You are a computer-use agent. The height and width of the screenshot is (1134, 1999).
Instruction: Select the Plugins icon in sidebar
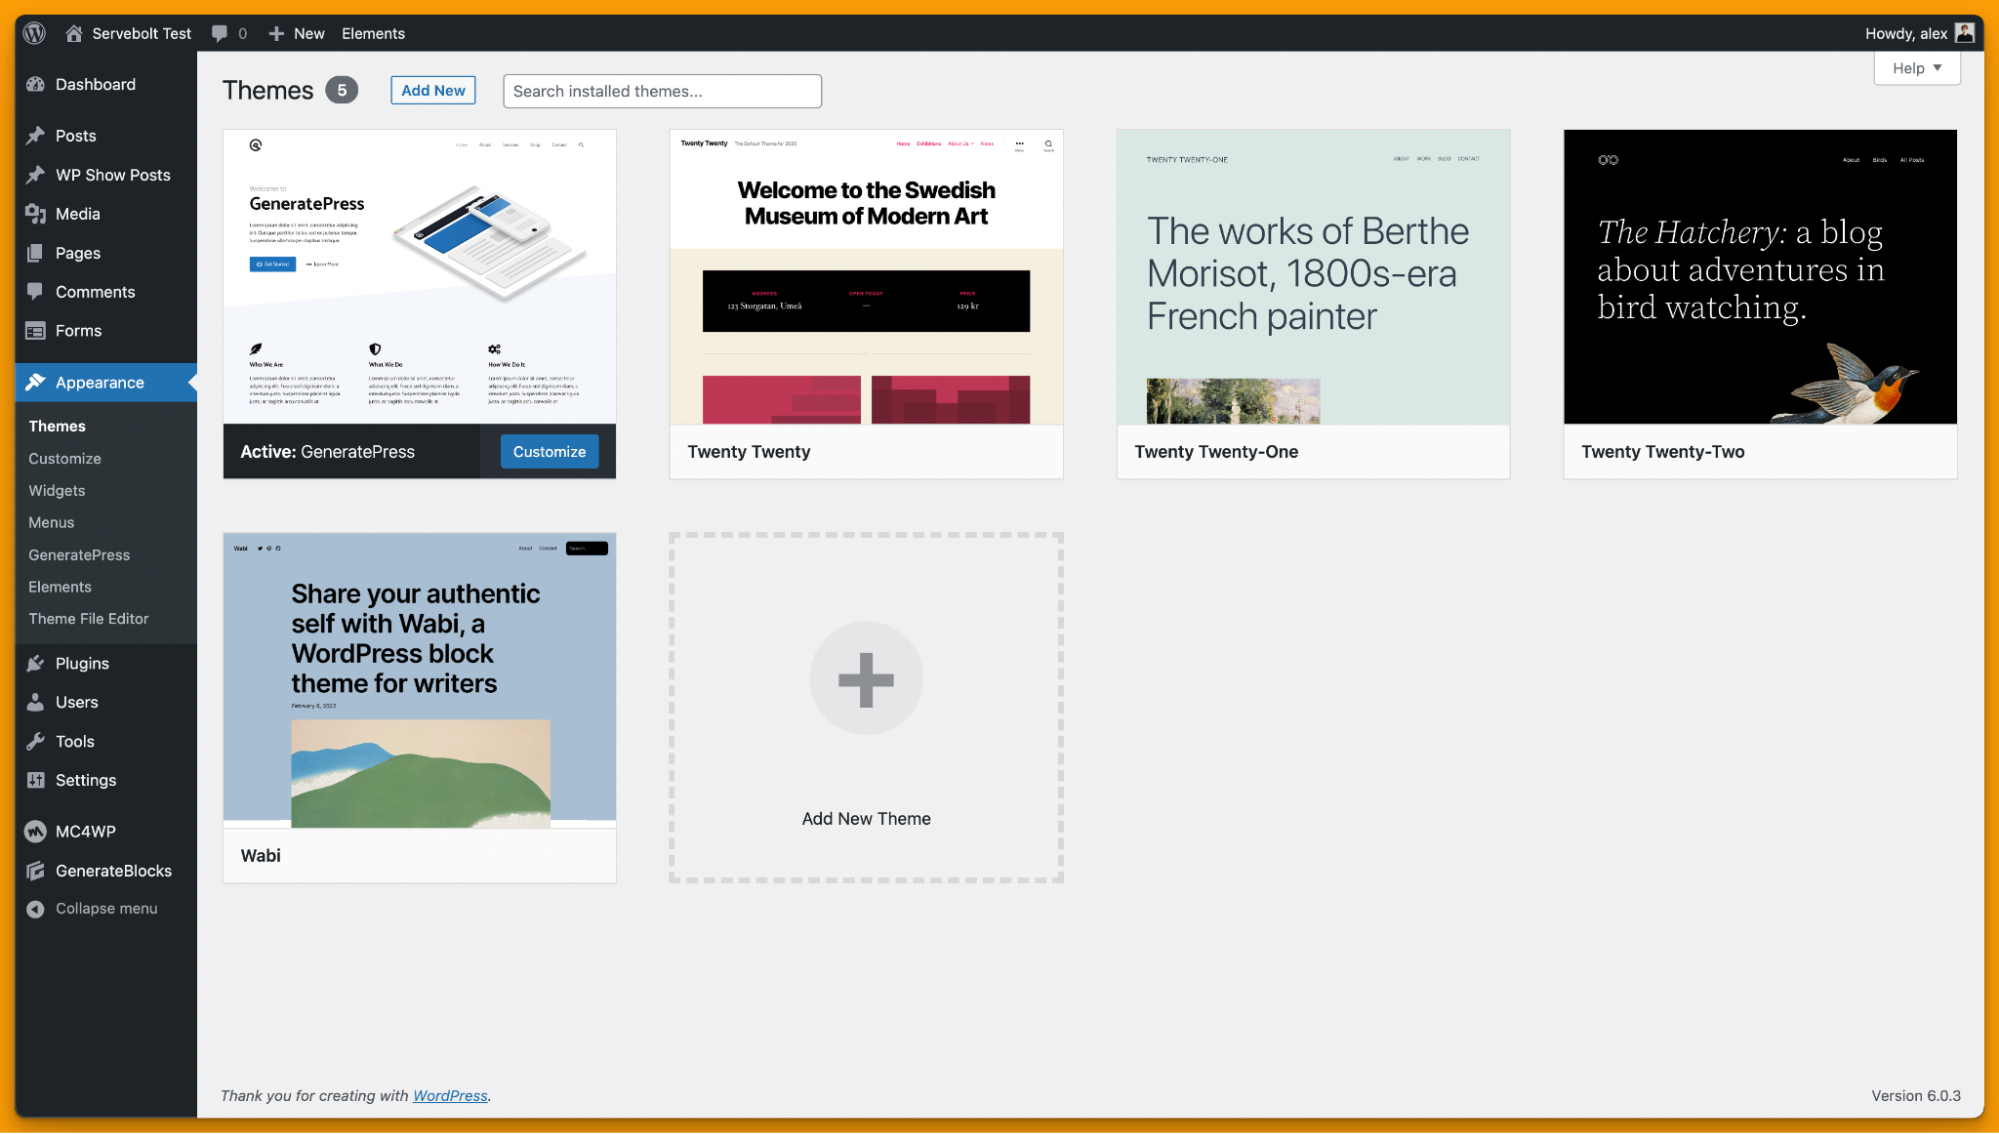37,662
